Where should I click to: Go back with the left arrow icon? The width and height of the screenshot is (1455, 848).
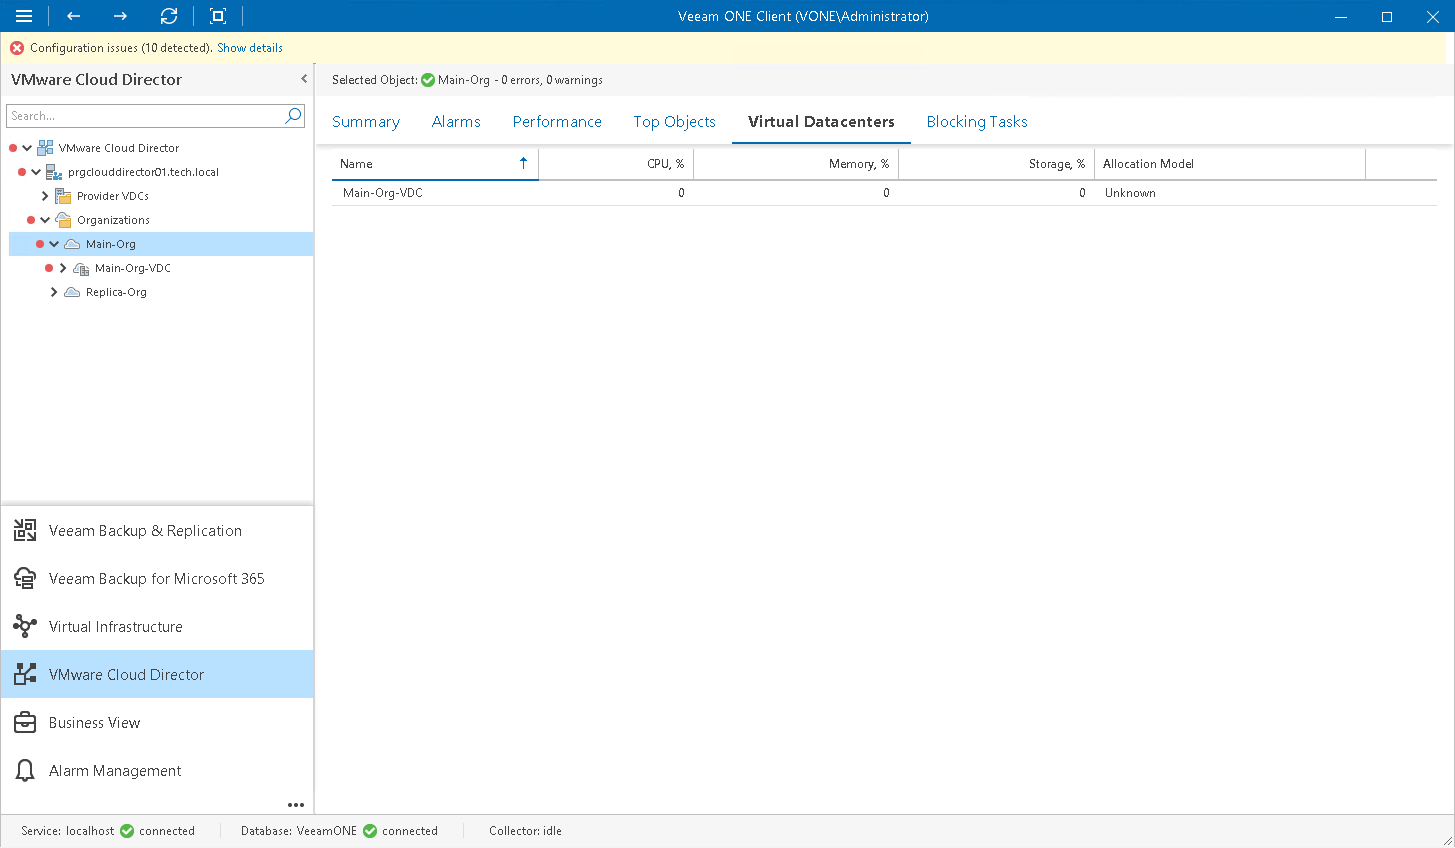coord(73,16)
